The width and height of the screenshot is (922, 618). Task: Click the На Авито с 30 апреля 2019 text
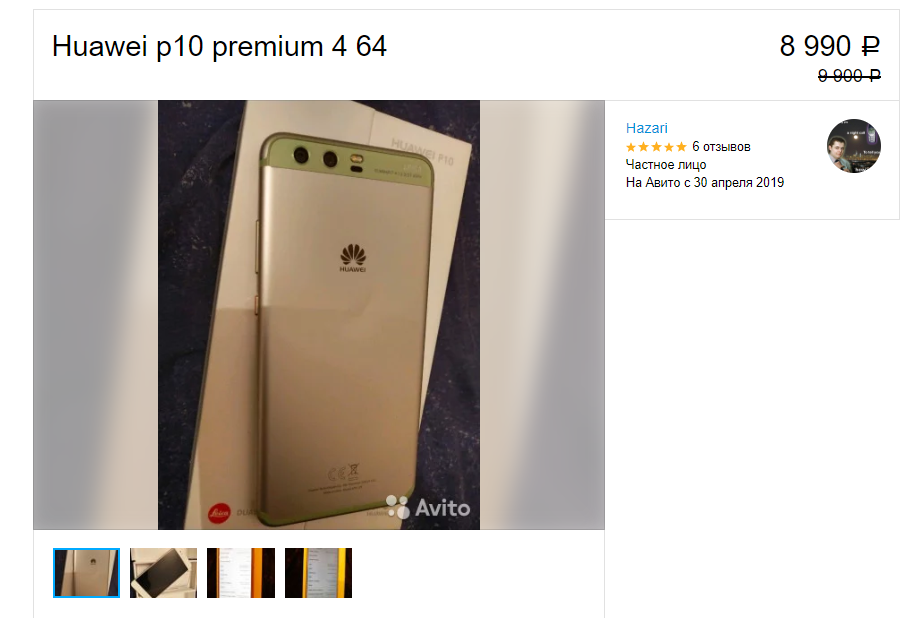[x=704, y=183]
